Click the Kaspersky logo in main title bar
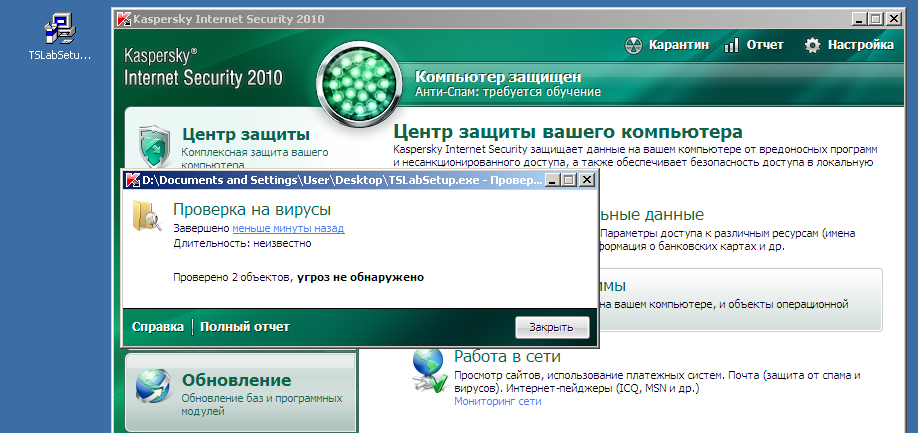Image resolution: width=918 pixels, height=433 pixels. click(124, 19)
